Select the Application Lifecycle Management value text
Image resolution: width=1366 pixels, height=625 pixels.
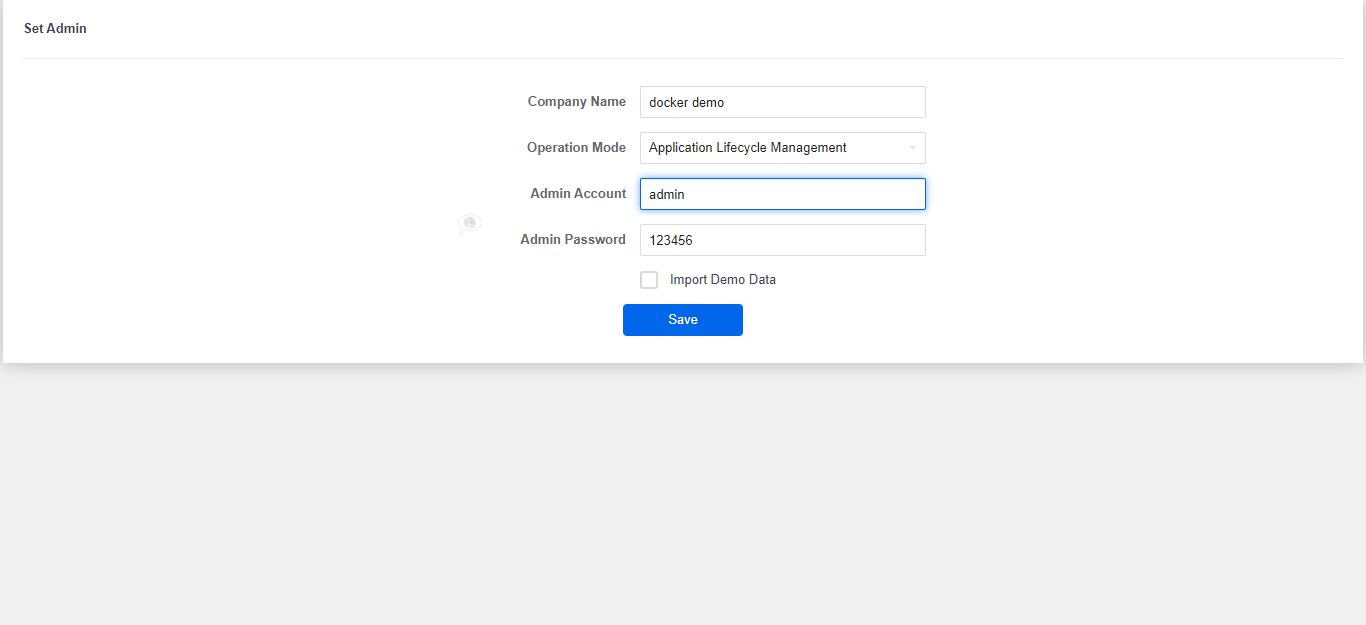coord(747,148)
